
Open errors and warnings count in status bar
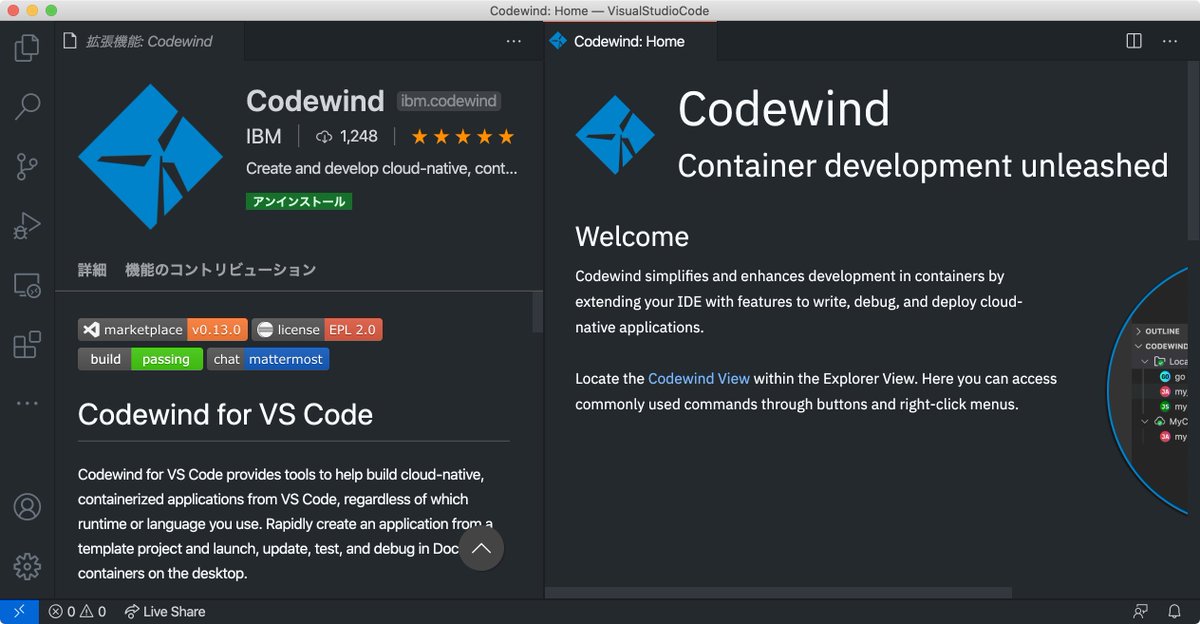click(x=77, y=612)
